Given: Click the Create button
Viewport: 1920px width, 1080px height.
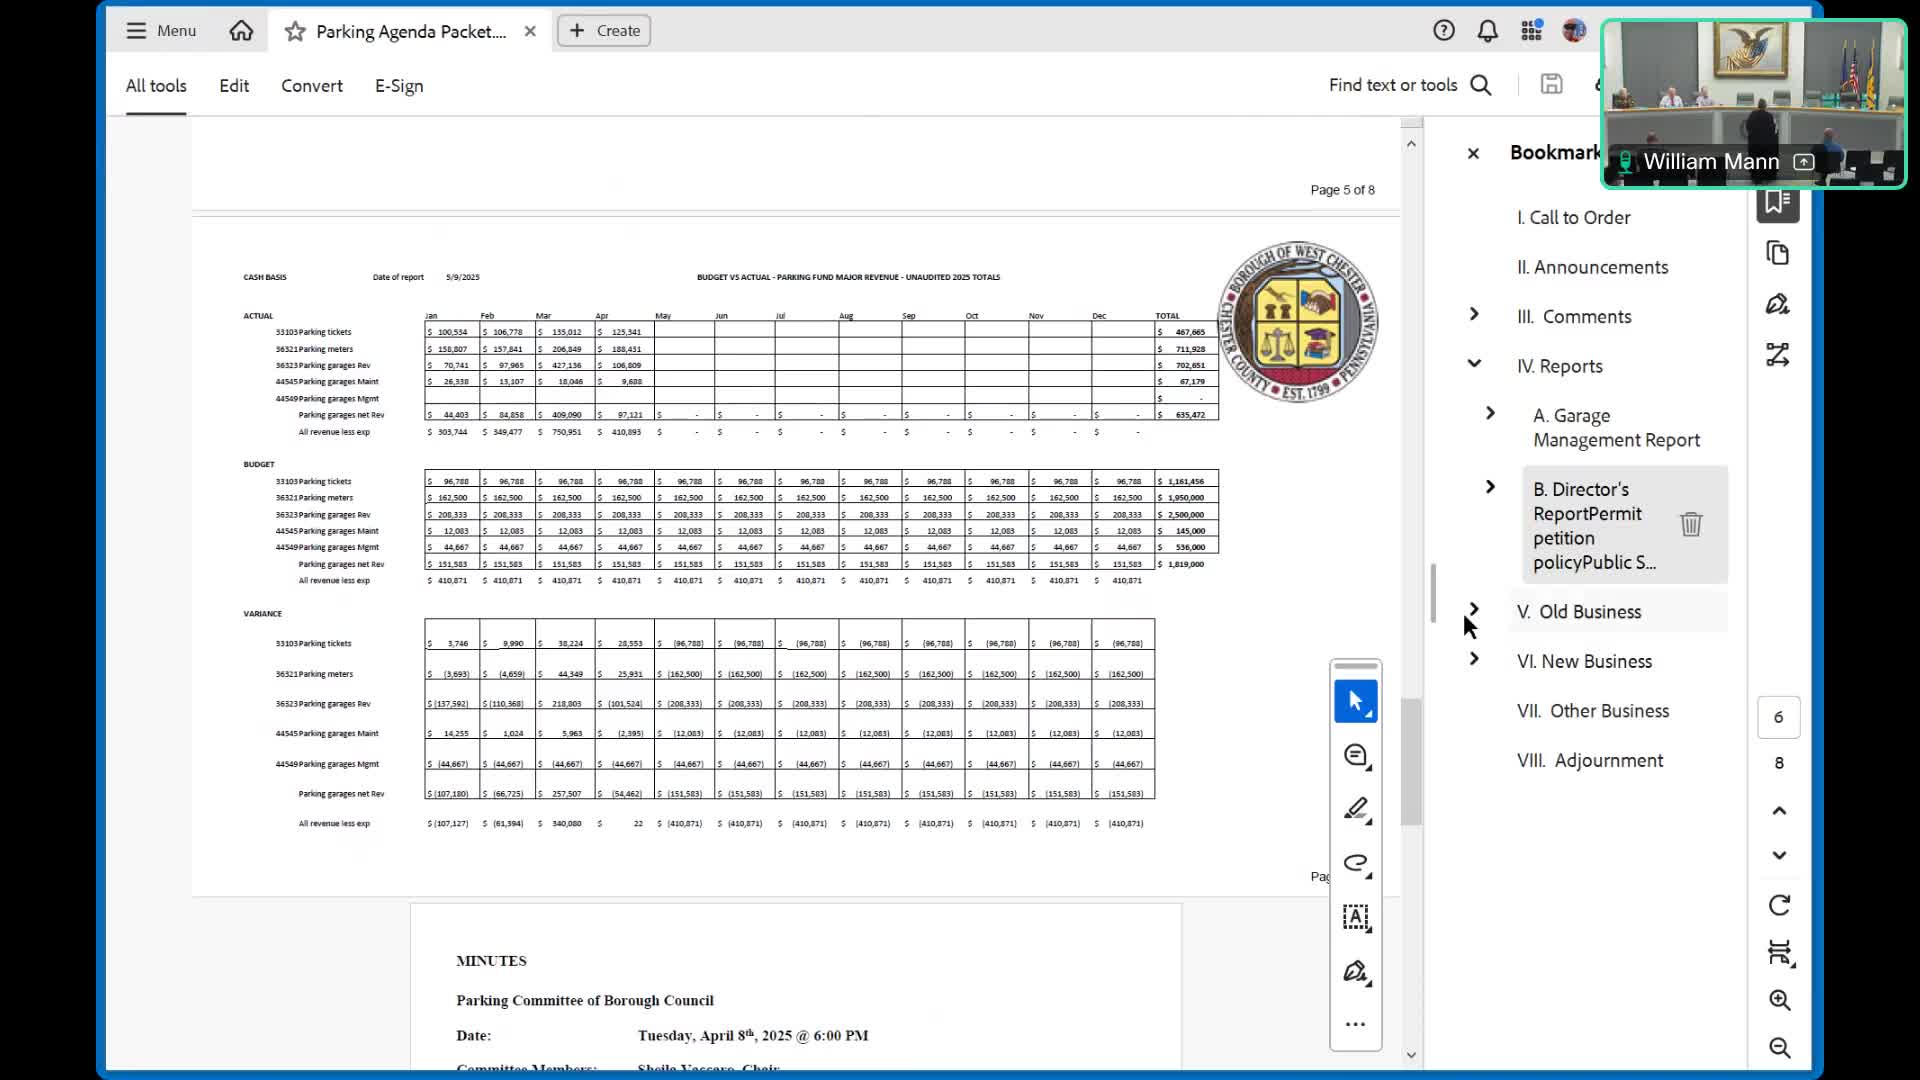Looking at the screenshot, I should [x=604, y=31].
